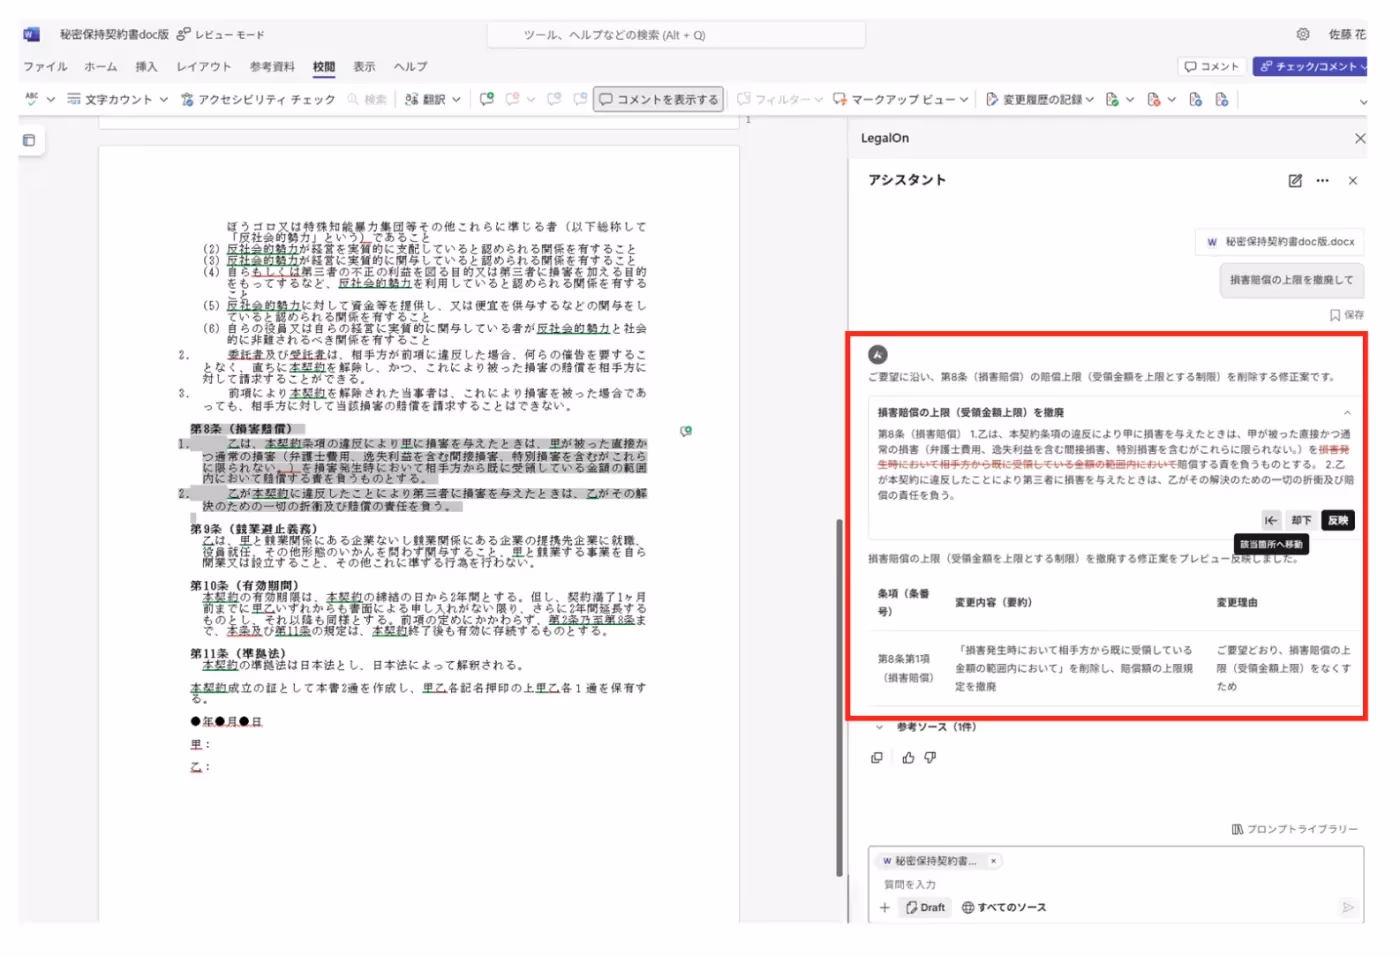Toggle コメントを表示する button

pyautogui.click(x=659, y=99)
